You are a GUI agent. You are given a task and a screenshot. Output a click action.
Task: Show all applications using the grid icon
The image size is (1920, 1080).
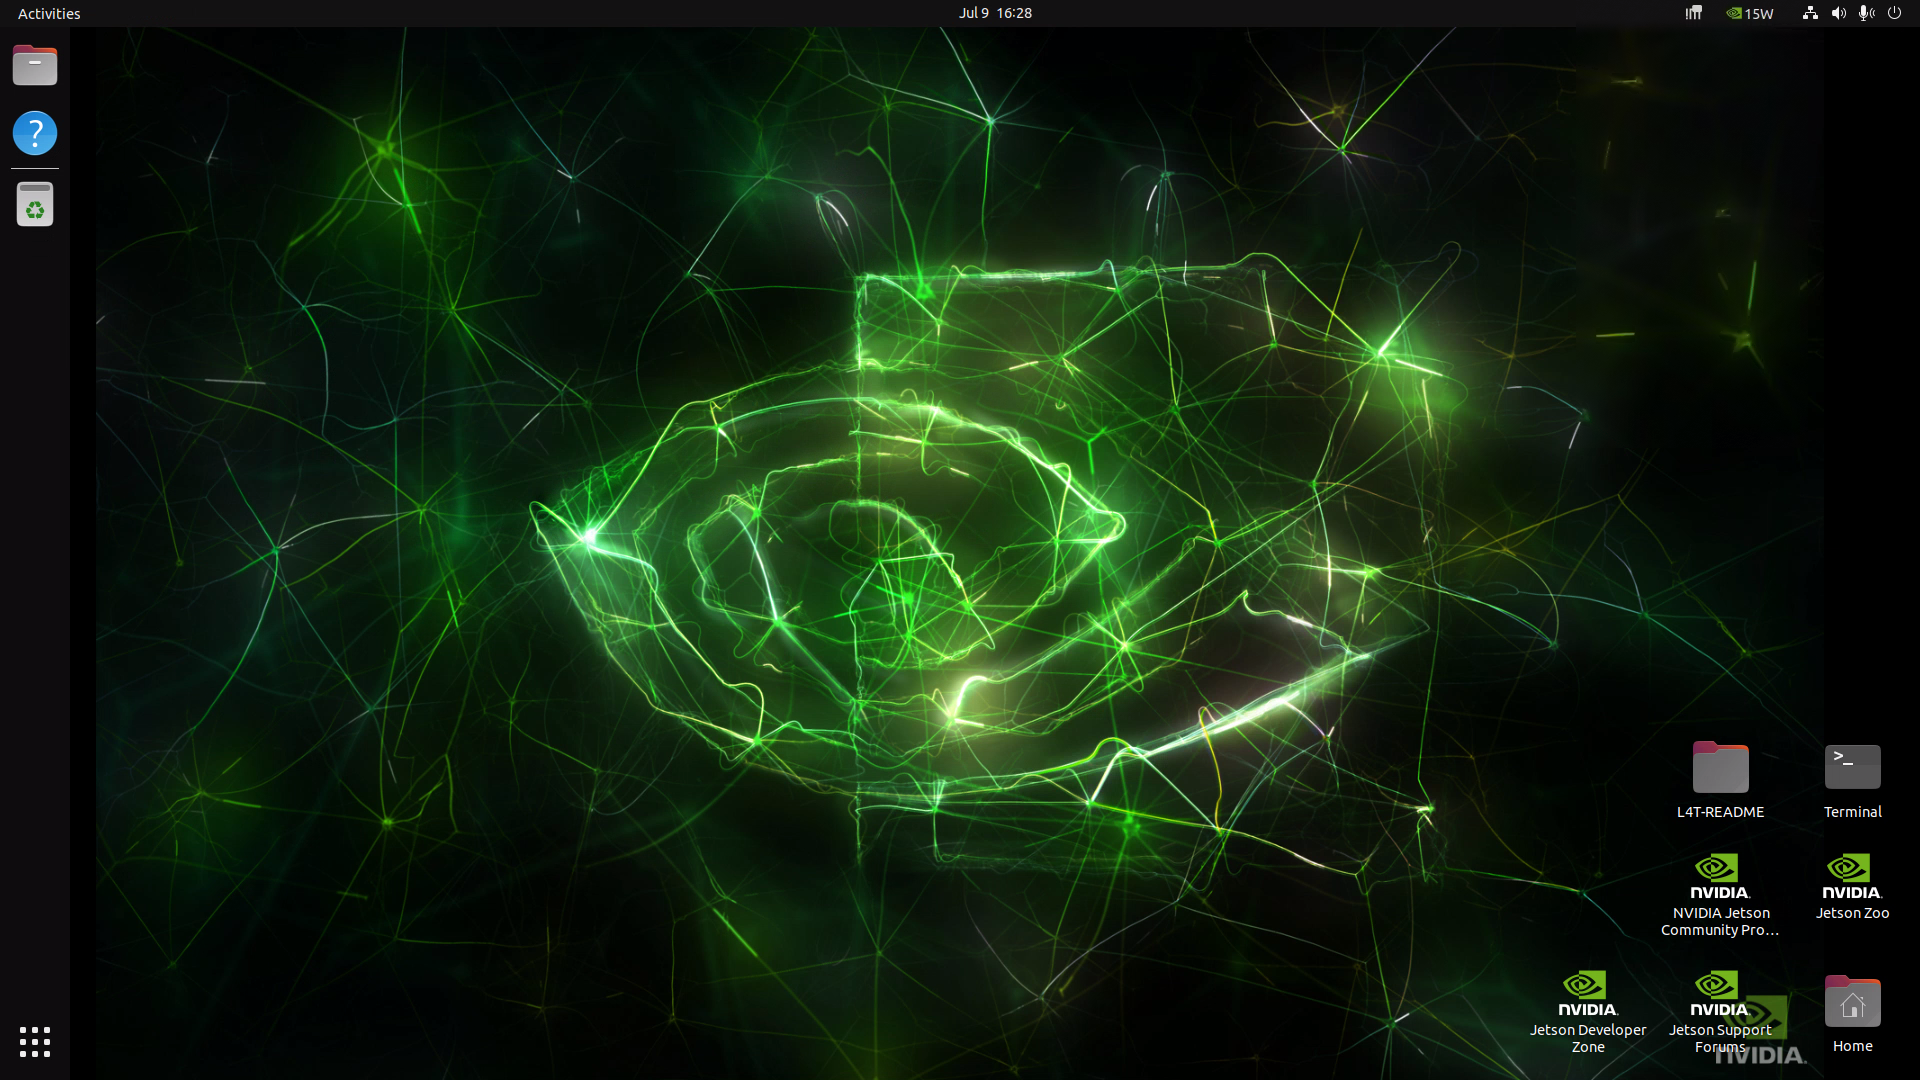click(35, 1042)
